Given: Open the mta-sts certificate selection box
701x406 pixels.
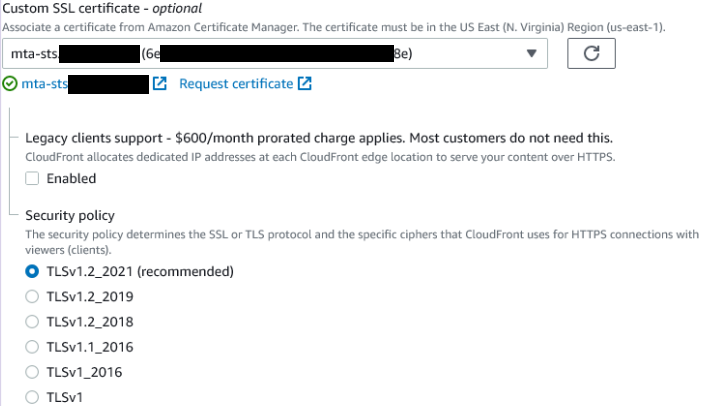Looking at the screenshot, I should point(275,54).
